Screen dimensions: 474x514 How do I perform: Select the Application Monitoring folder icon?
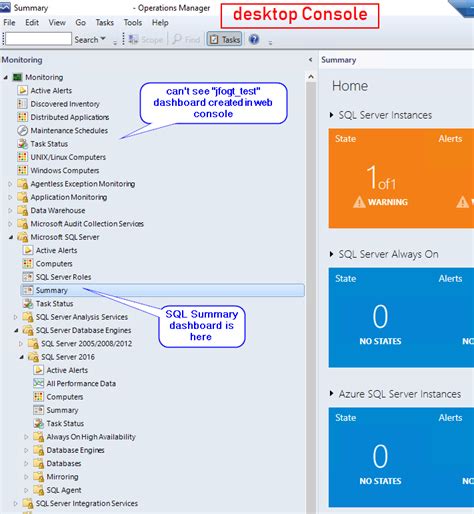click(22, 197)
